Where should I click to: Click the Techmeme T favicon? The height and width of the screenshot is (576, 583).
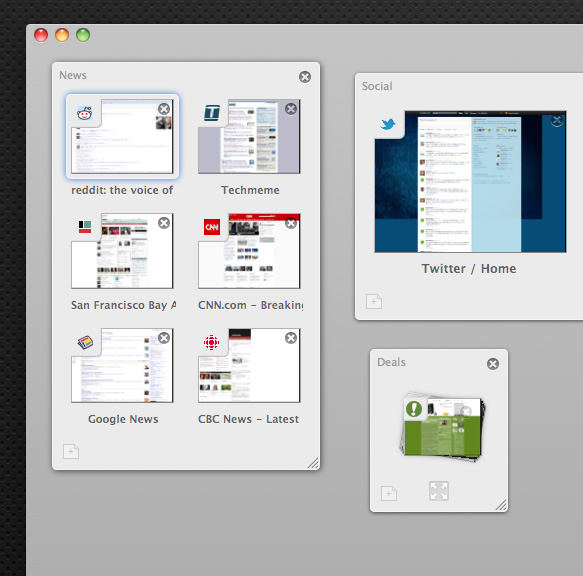pos(212,113)
